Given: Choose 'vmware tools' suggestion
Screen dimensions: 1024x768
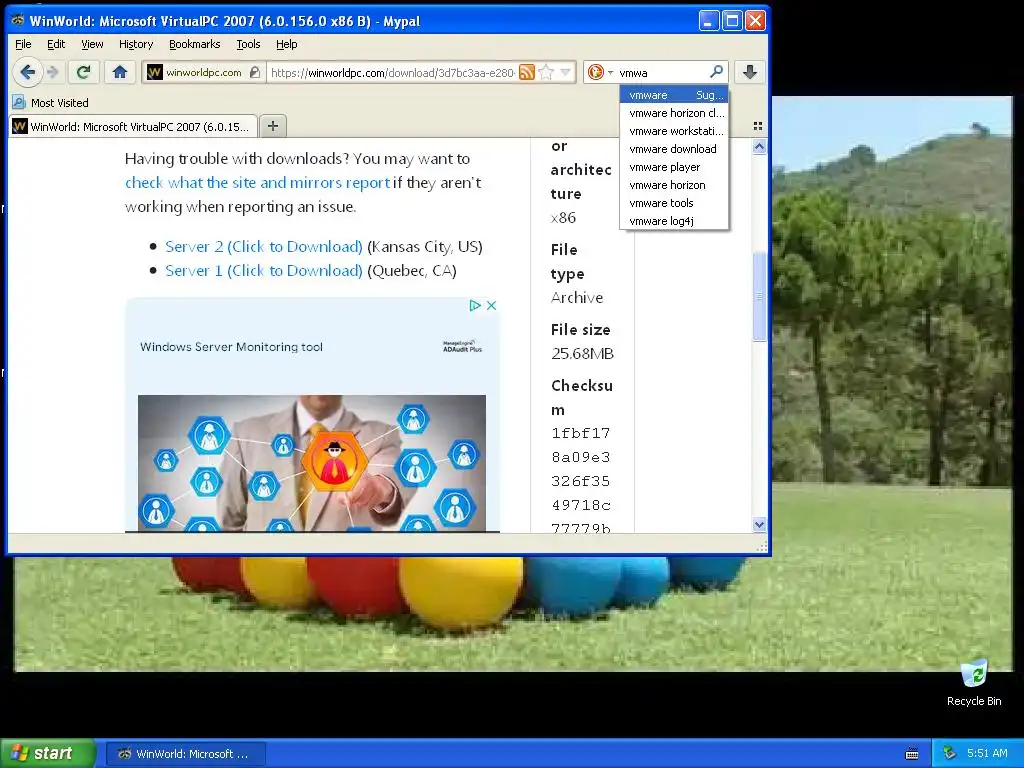Looking at the screenshot, I should (674, 203).
